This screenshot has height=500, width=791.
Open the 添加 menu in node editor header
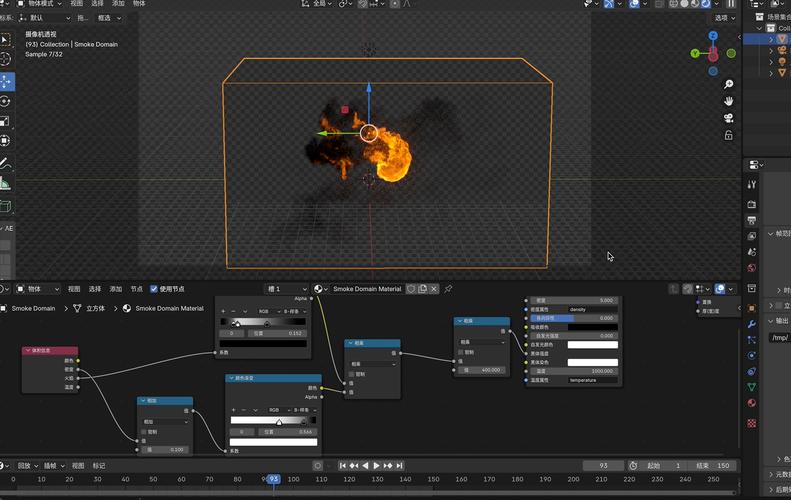[115, 289]
